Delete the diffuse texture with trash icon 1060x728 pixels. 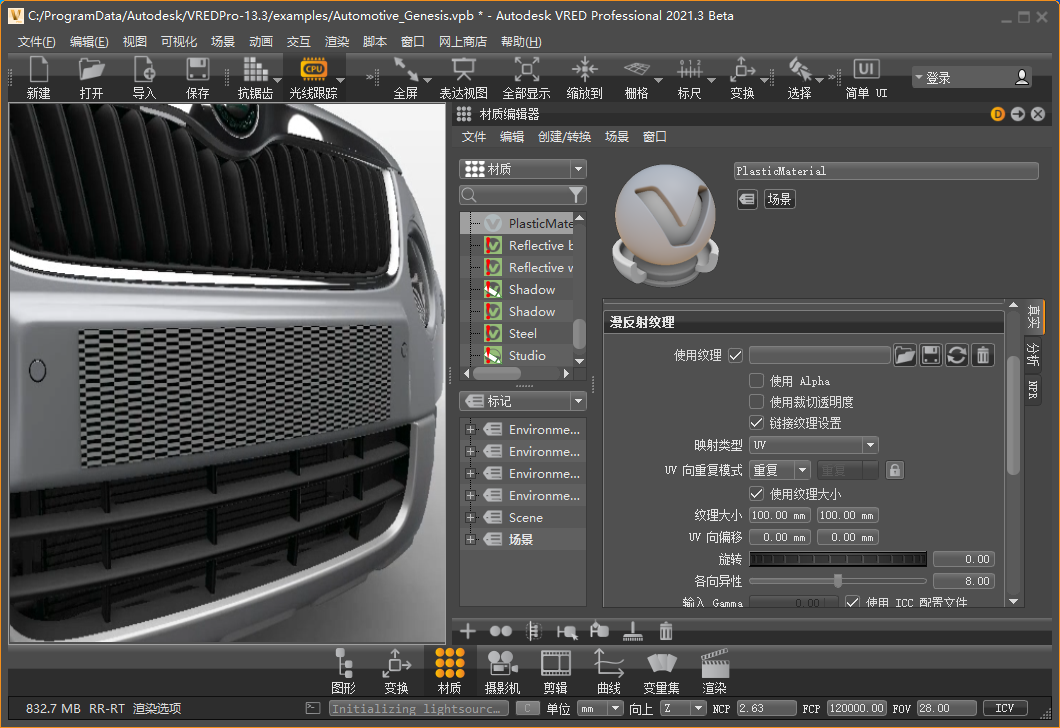pyautogui.click(x=983, y=355)
